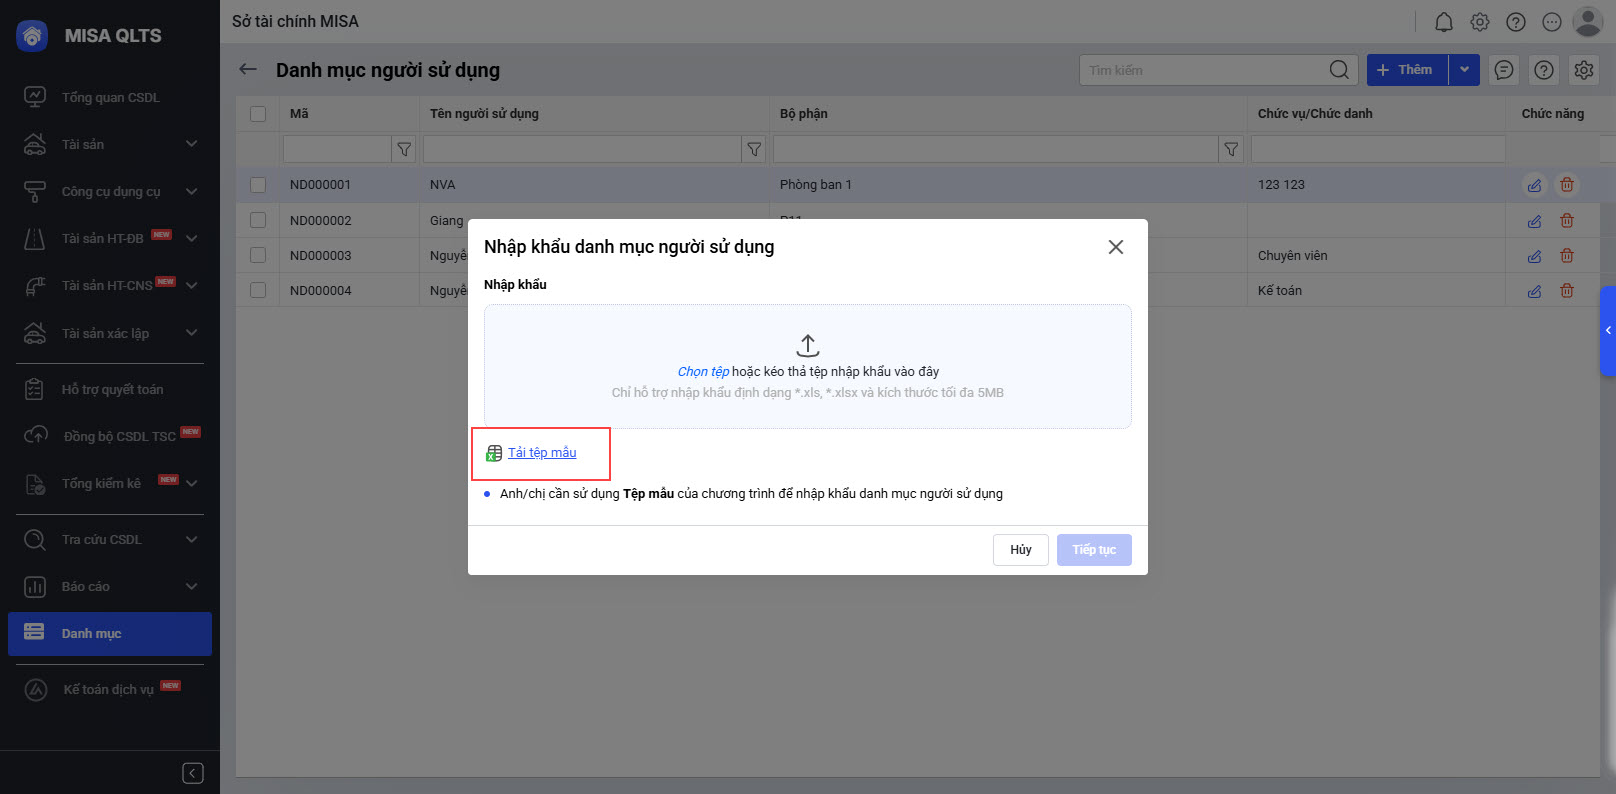Click the notification bell icon

tap(1443, 22)
